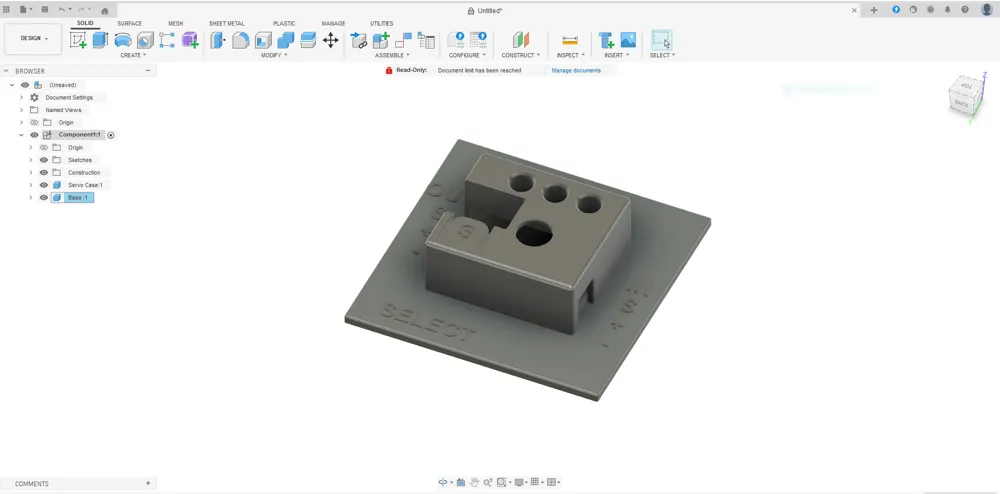This screenshot has height=494, width=1000.
Task: Select the Combine tool
Action: [x=286, y=40]
